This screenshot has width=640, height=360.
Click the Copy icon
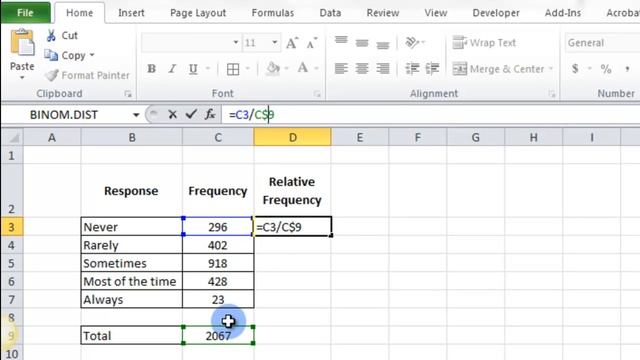[x=51, y=55]
